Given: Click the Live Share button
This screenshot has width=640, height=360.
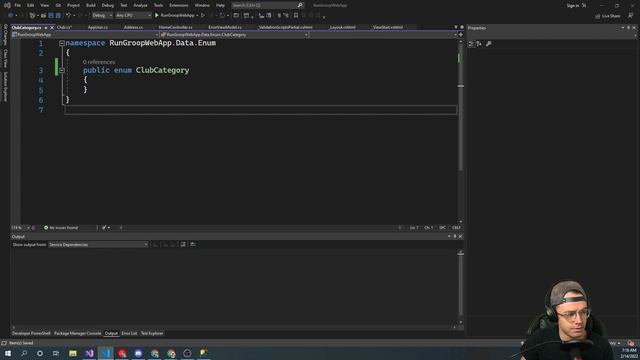Looking at the screenshot, I should click(607, 16).
